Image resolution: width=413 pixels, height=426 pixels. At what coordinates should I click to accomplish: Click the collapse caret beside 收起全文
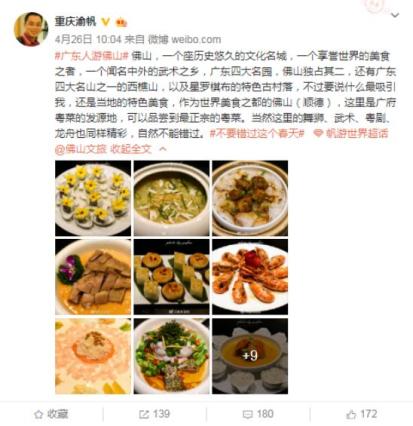(163, 149)
